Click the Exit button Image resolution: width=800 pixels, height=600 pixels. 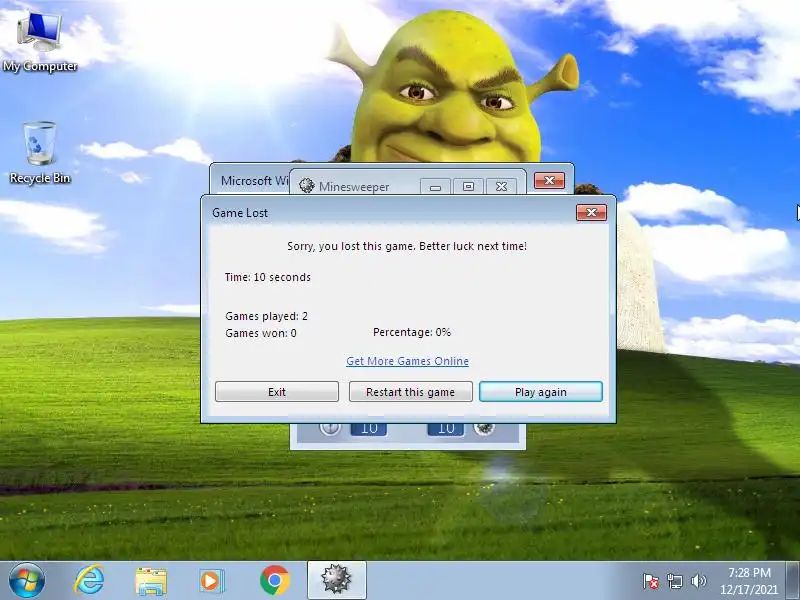click(x=277, y=392)
